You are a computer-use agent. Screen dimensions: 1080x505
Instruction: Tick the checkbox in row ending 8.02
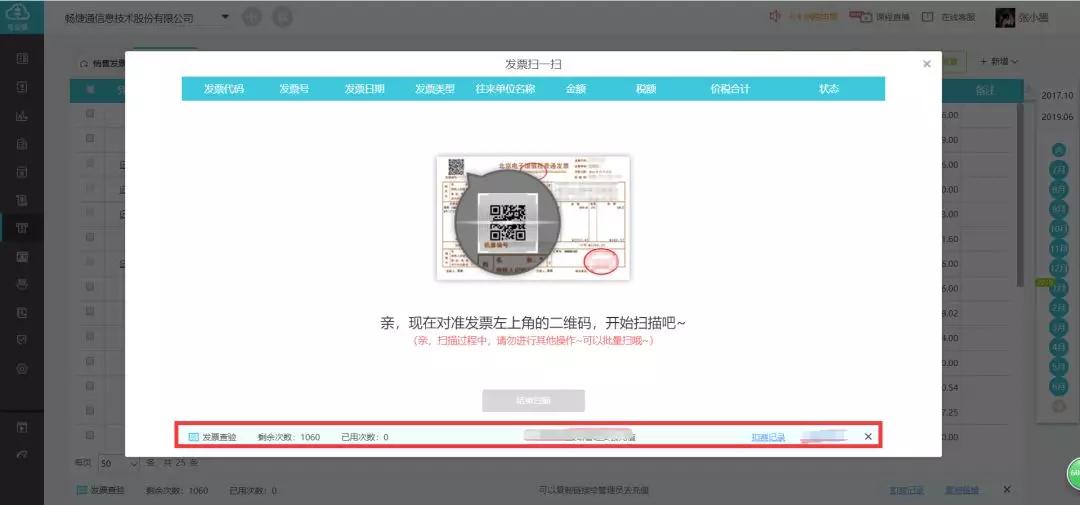(x=90, y=312)
